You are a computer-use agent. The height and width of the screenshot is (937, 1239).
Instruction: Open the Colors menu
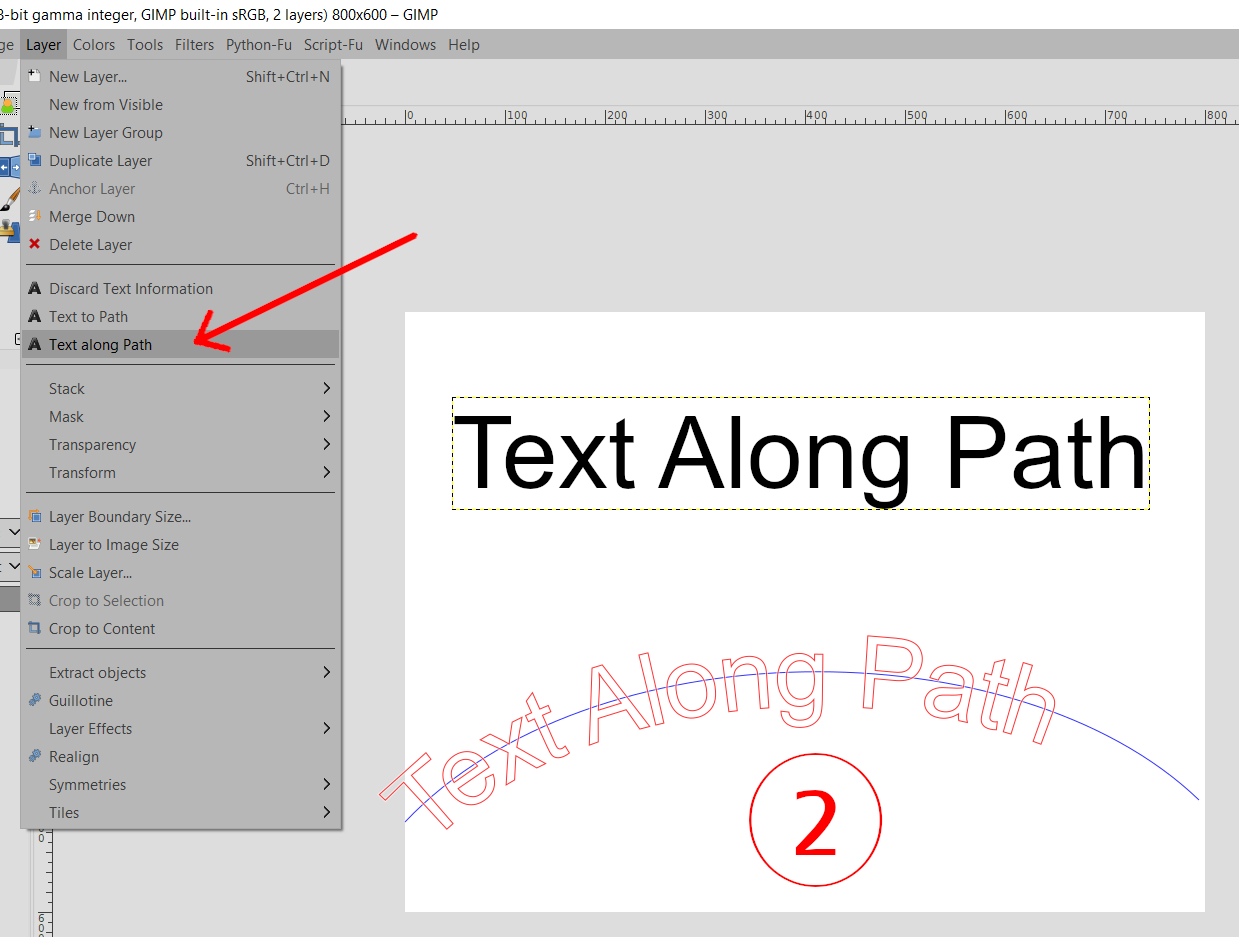[x=93, y=45]
